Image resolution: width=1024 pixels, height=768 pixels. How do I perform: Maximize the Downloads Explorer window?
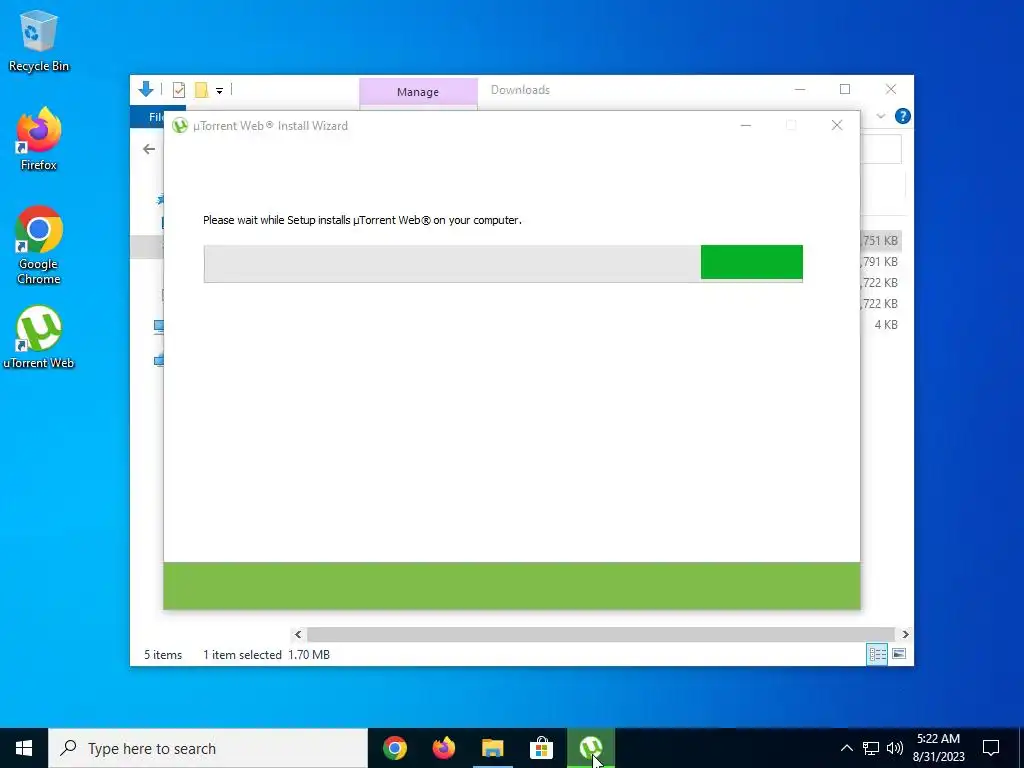(845, 89)
